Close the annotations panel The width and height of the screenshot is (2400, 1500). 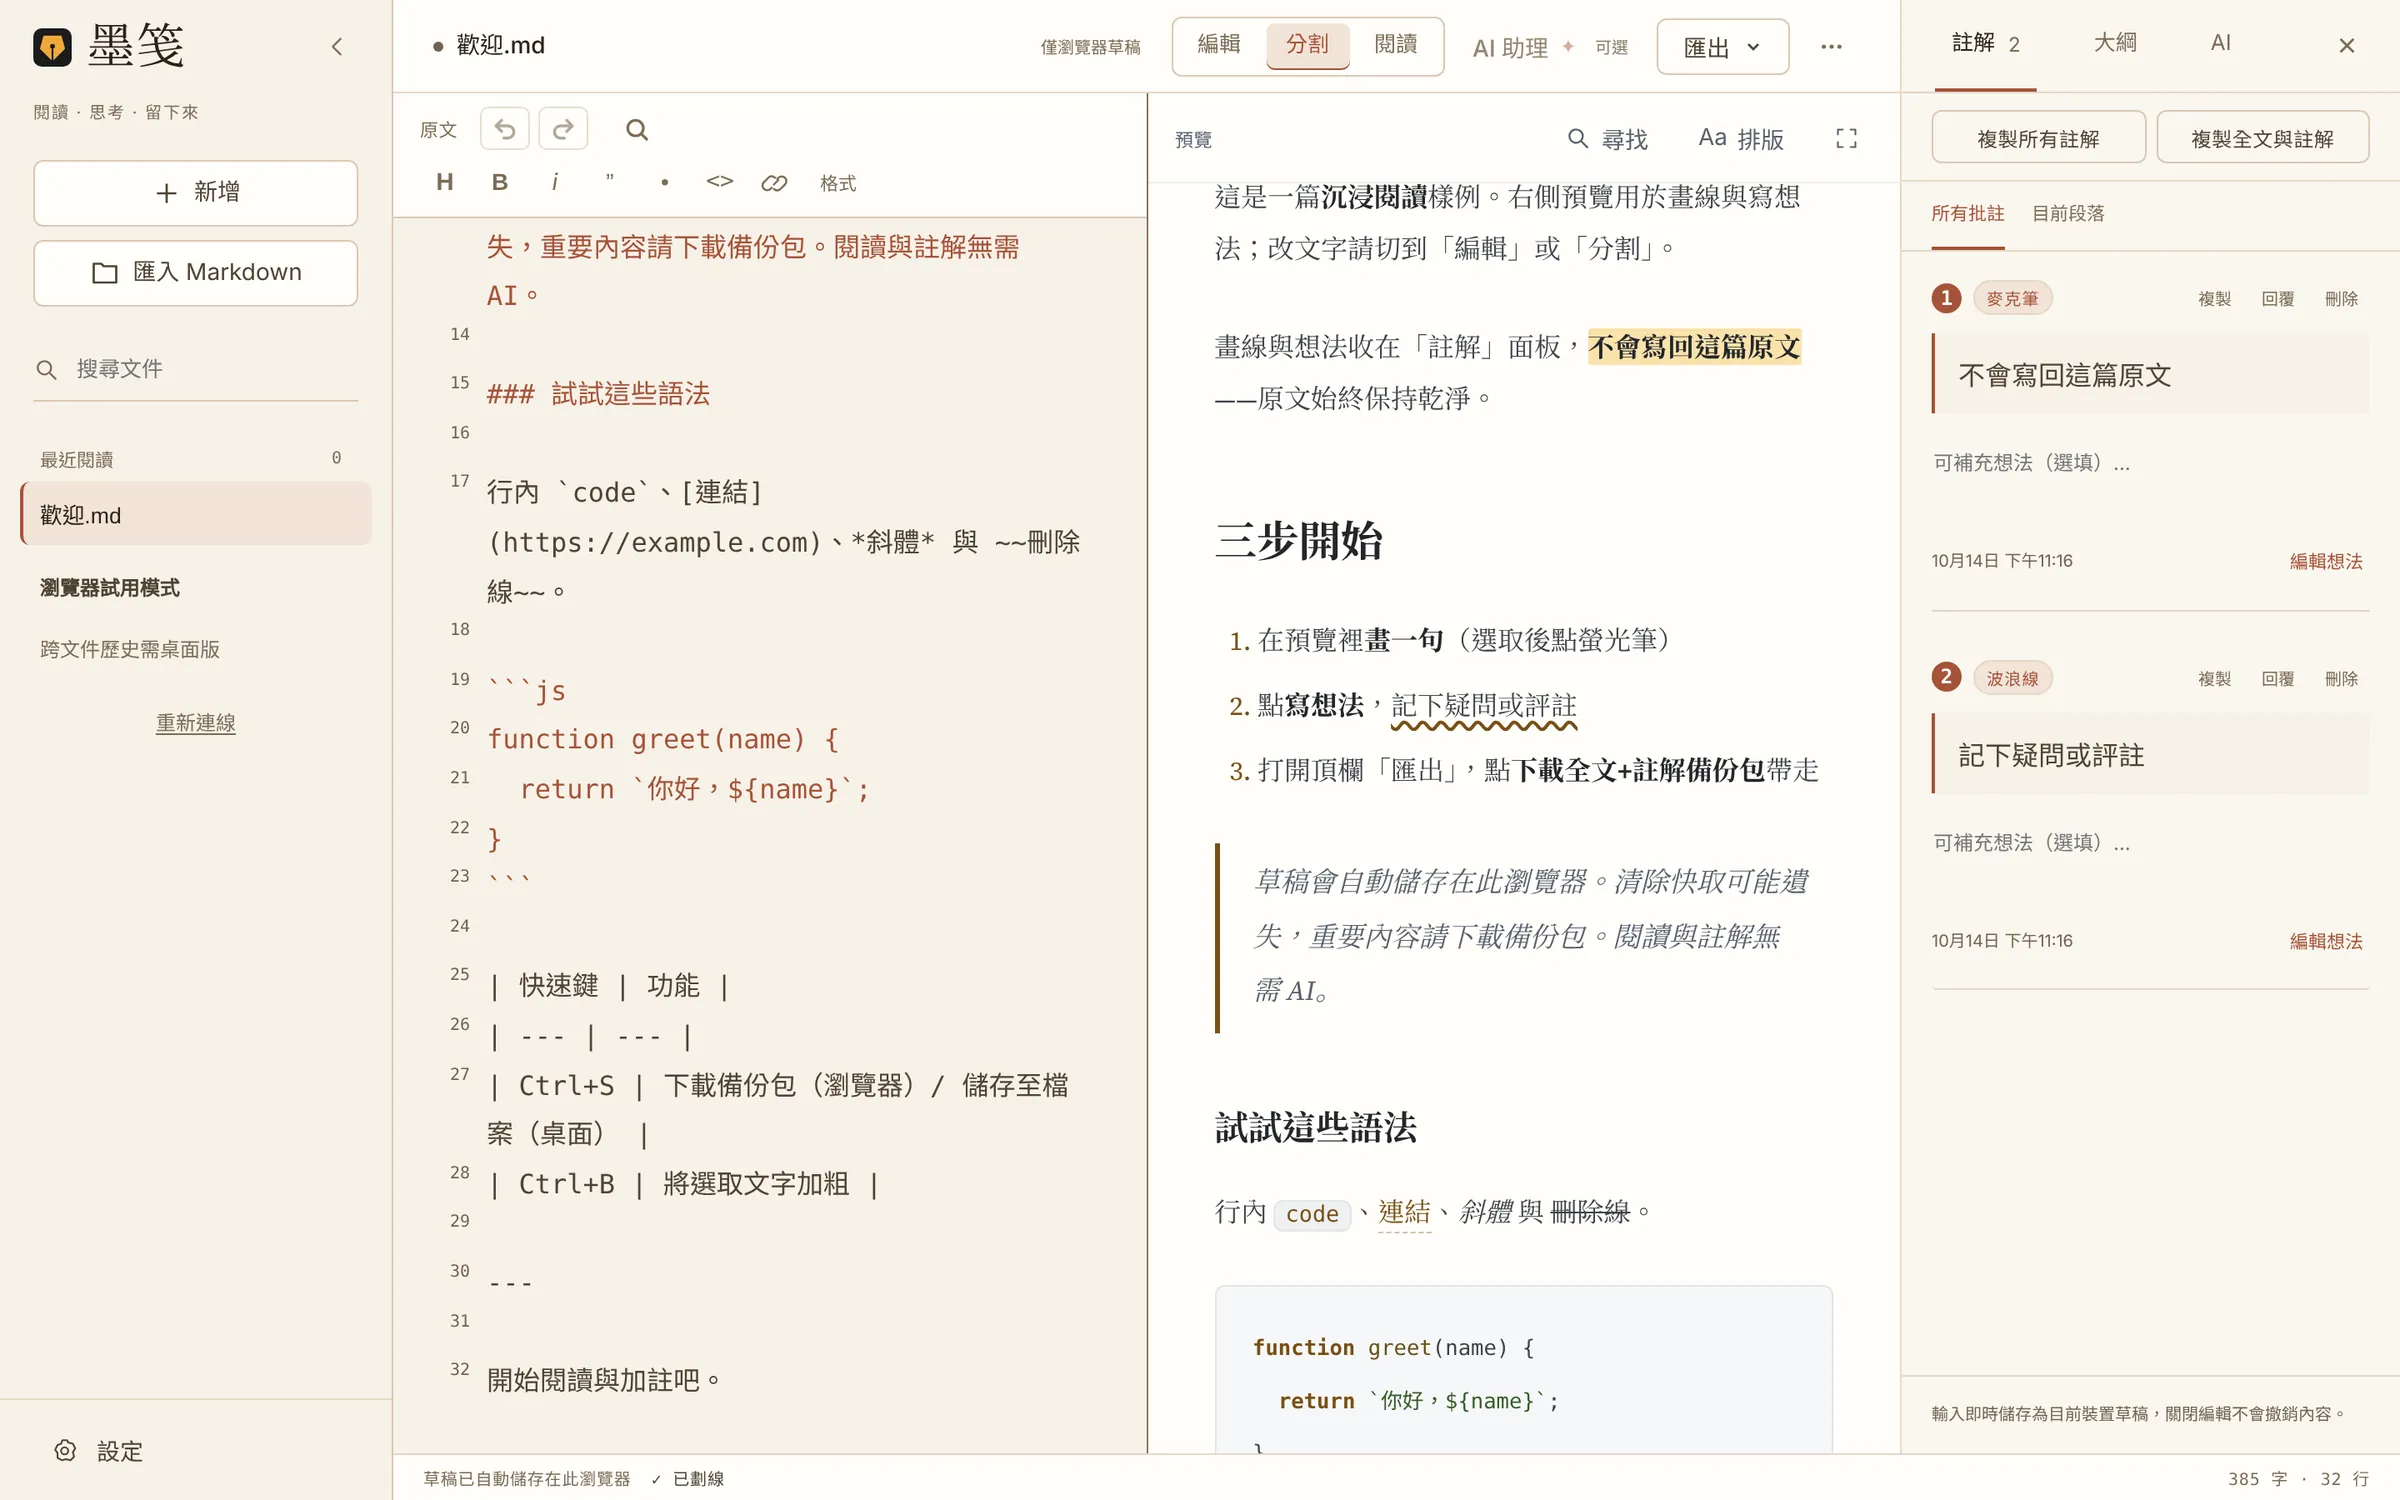point(2347,46)
